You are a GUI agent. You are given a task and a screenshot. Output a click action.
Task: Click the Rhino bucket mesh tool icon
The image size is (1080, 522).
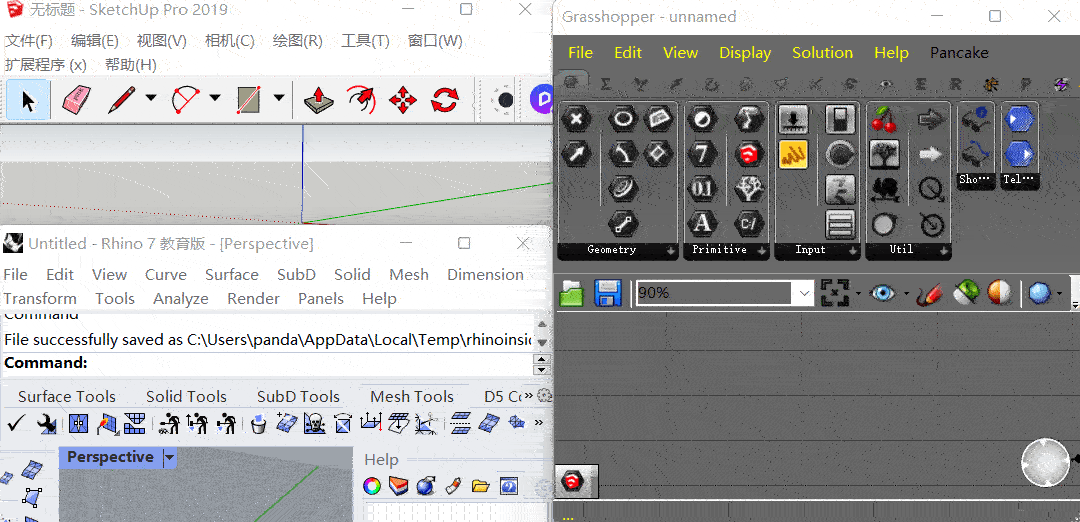[x=258, y=423]
